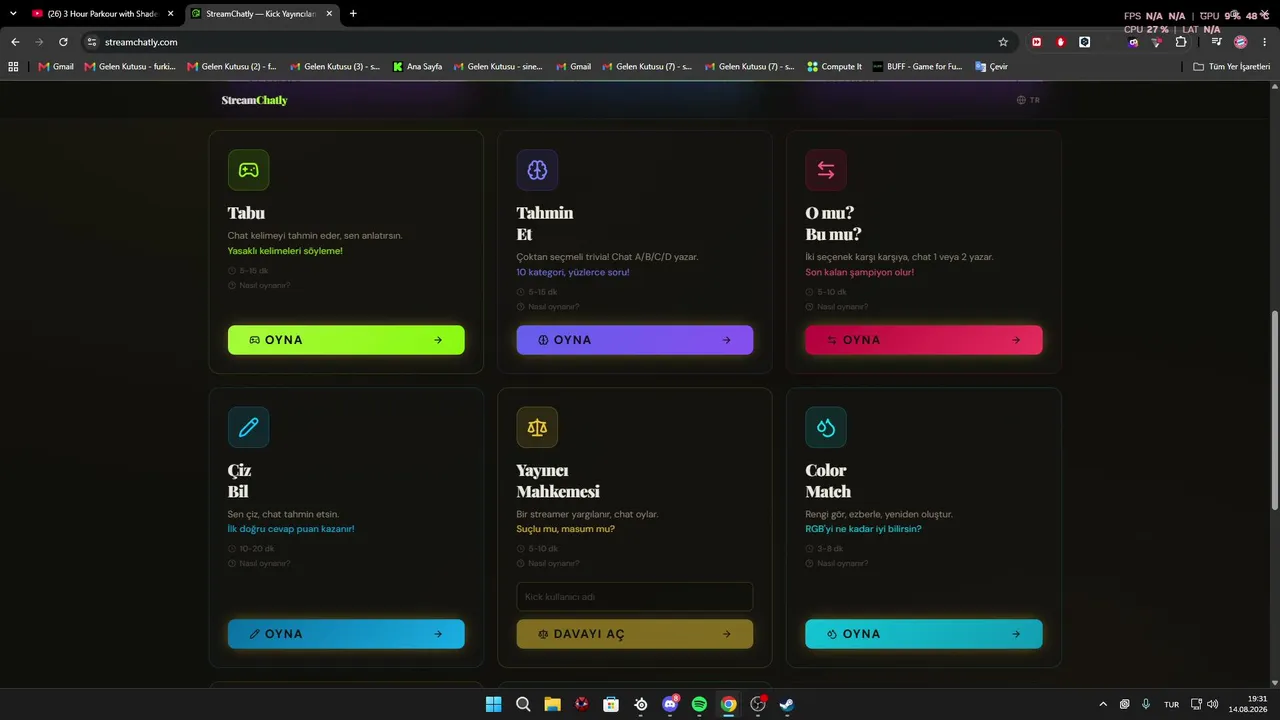Viewport: 1280px width, 720px height.
Task: Open the Chrome three-dot menu
Action: [x=1265, y=42]
